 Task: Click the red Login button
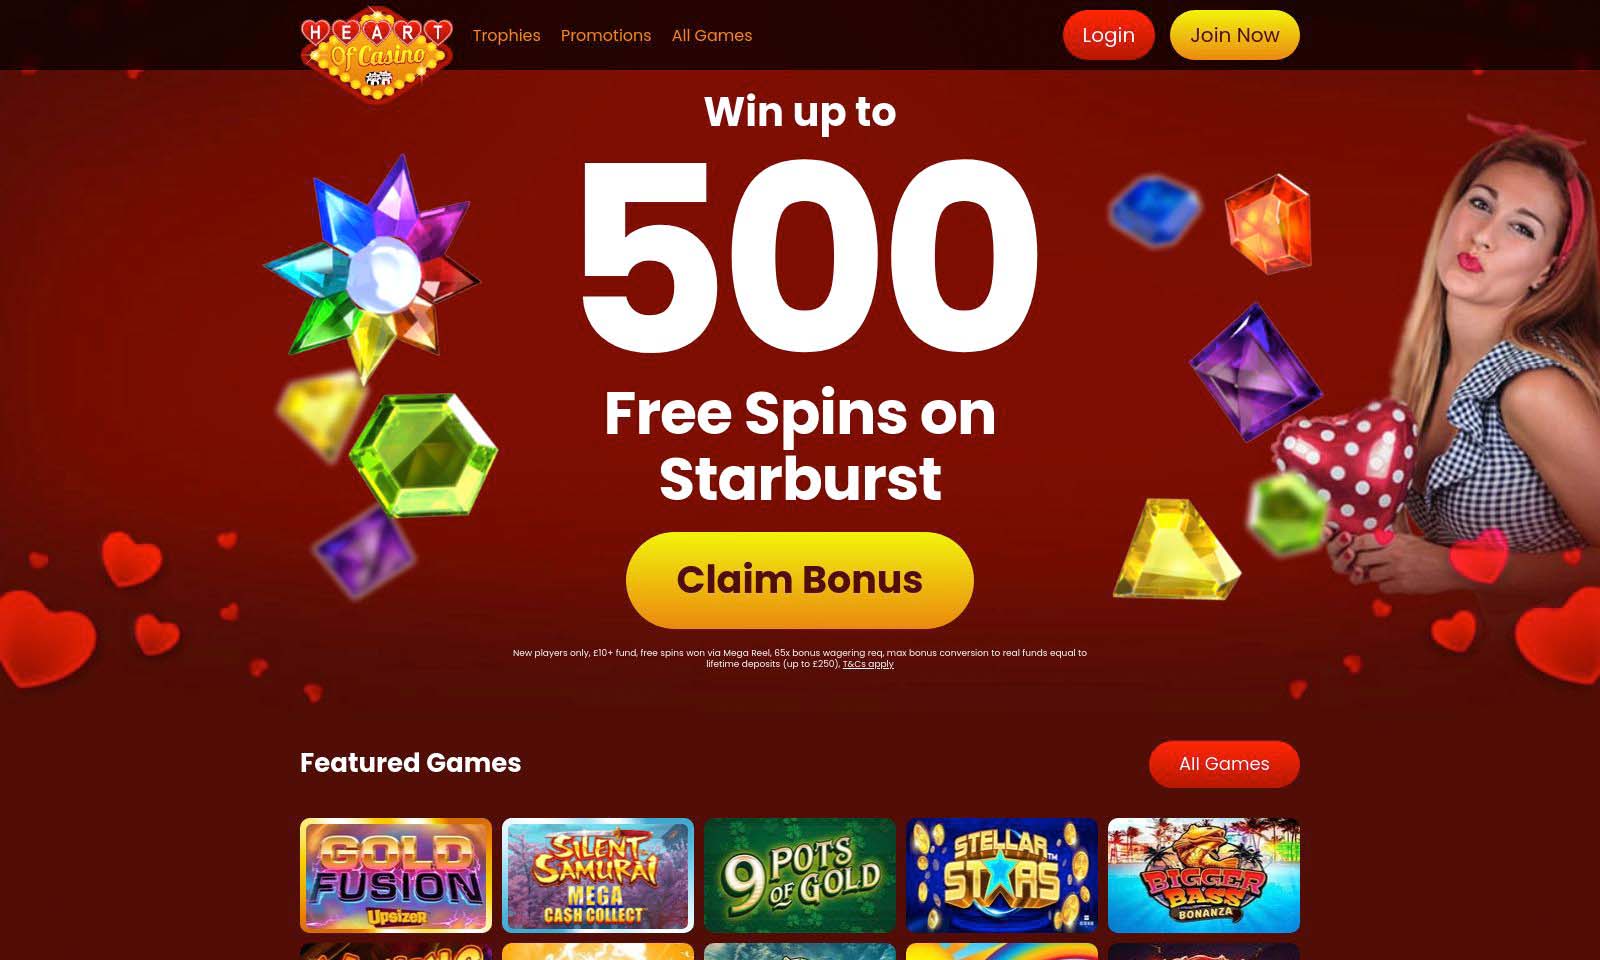[1108, 35]
